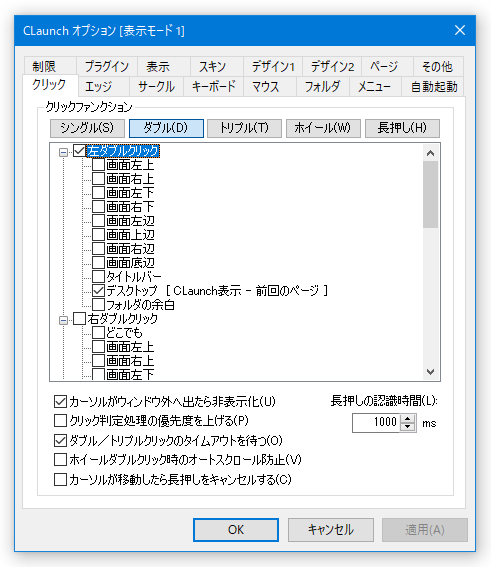The width and height of the screenshot is (491, 567).
Task: Check 画面左下 under 左ダブルクリック
Action: pyautogui.click(x=98, y=192)
